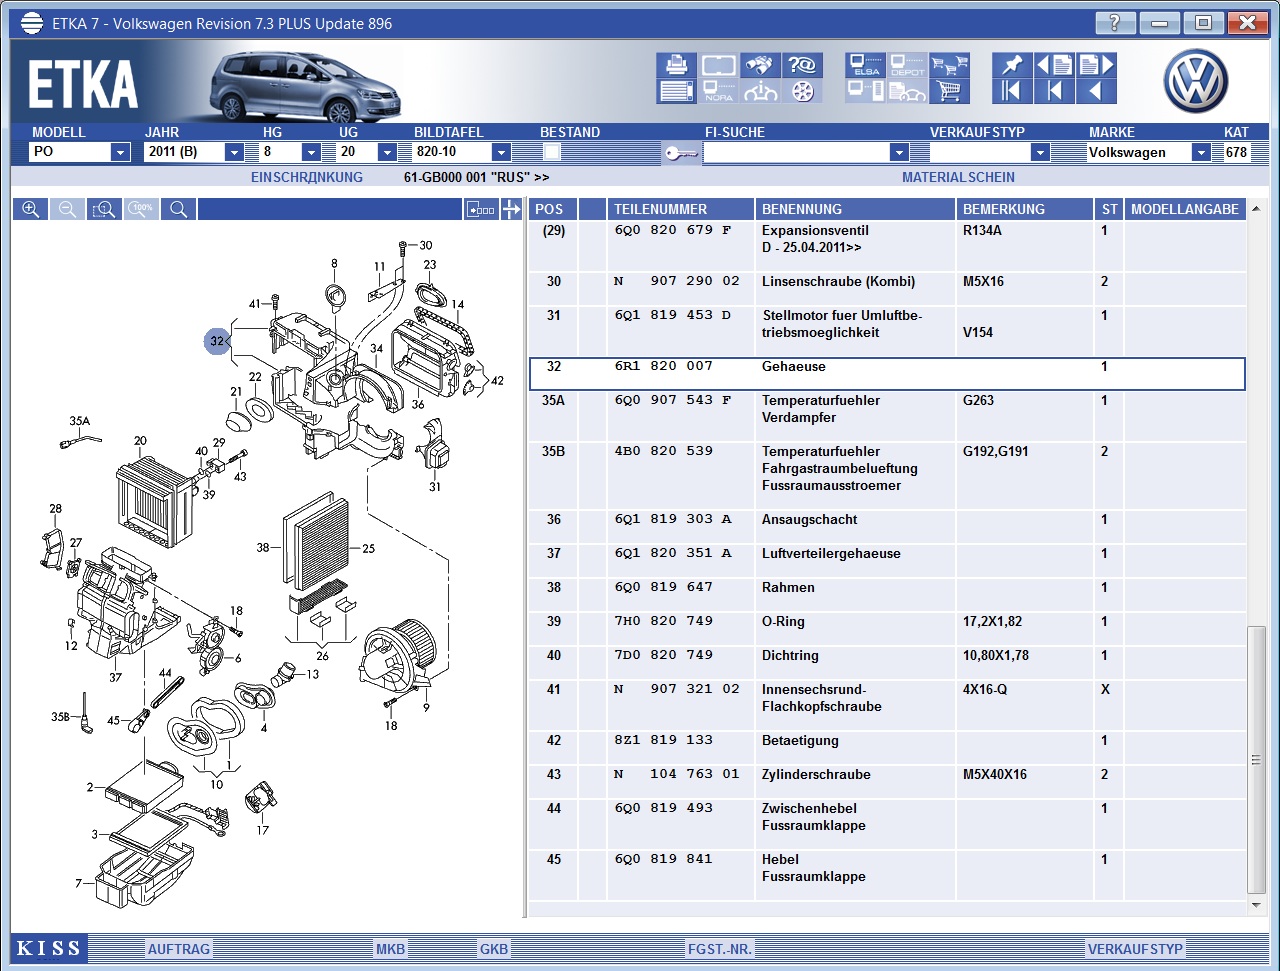Open the ELSA workshop info icon
The height and width of the screenshot is (971, 1280).
[x=865, y=65]
